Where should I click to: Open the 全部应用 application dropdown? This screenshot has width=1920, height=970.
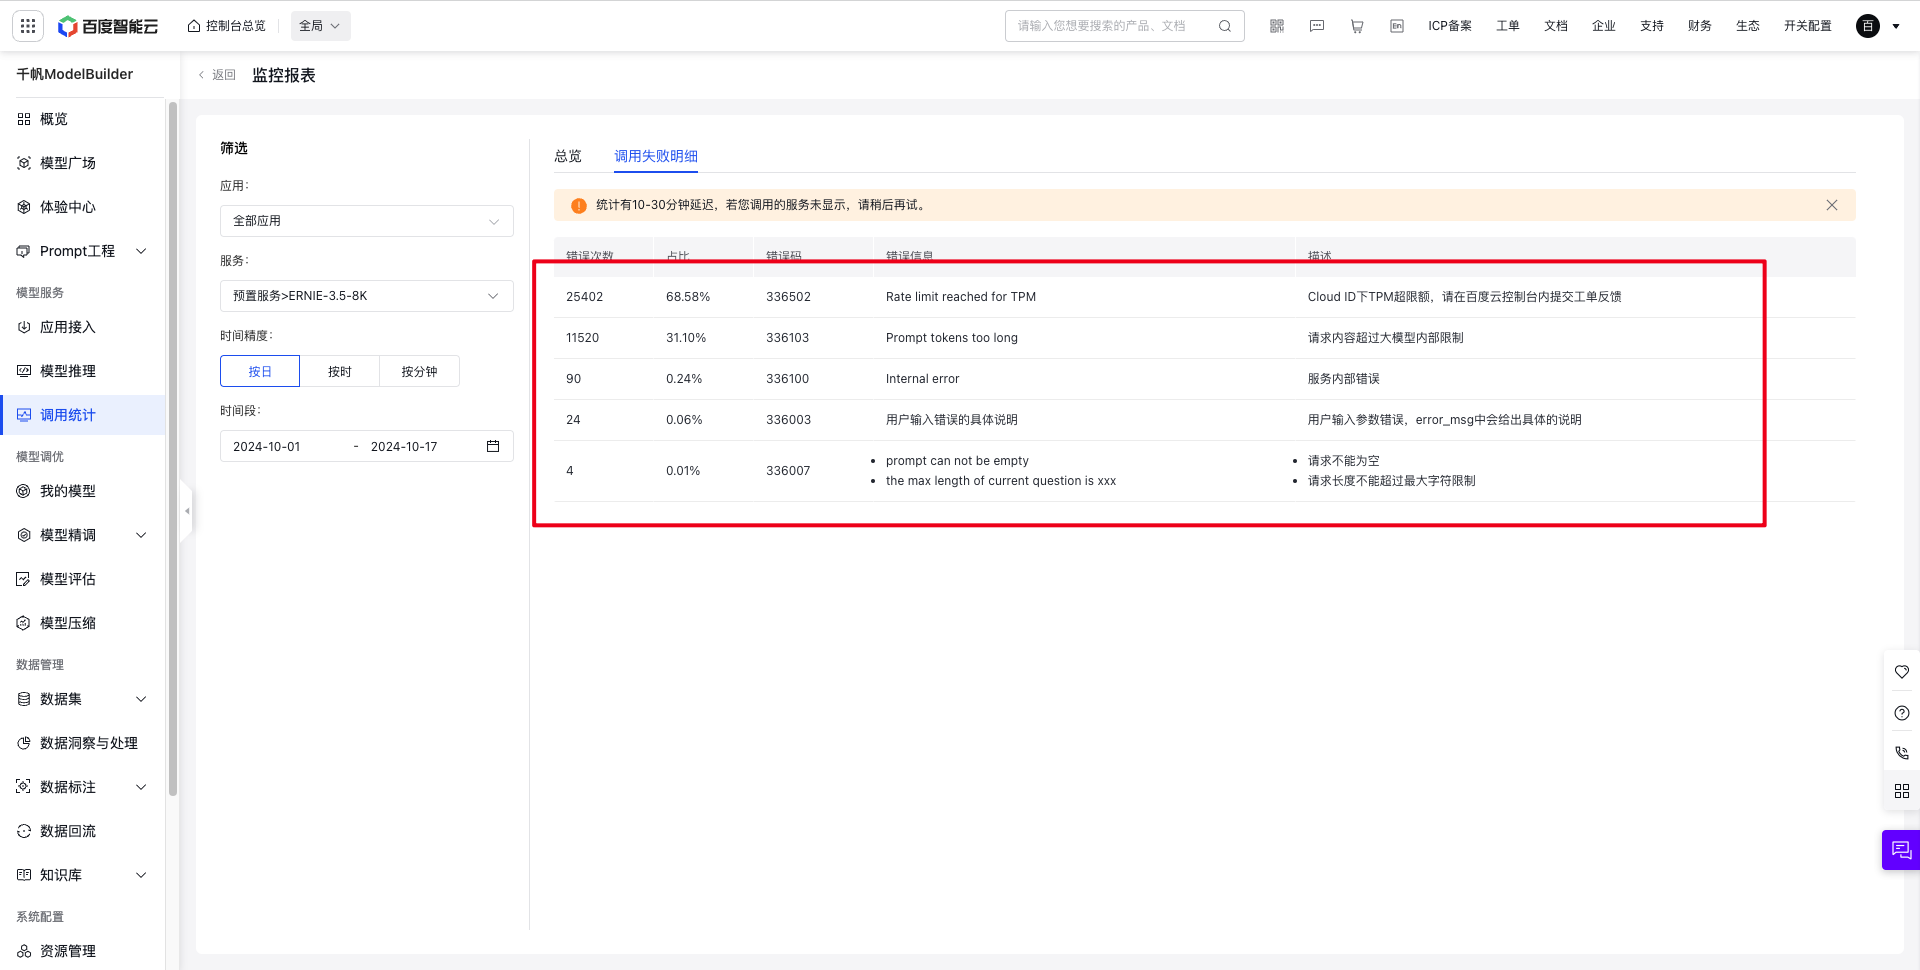pyautogui.click(x=367, y=221)
